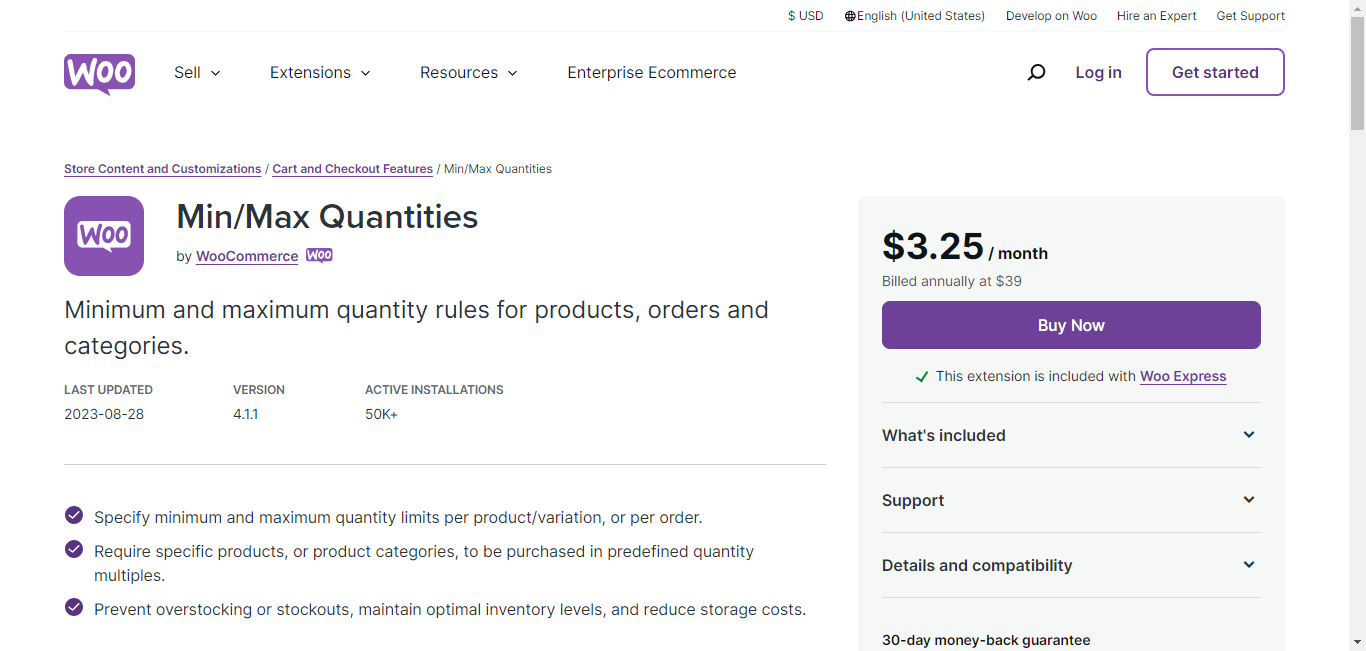Expand the What's included section
1366x651 pixels.
[1071, 435]
